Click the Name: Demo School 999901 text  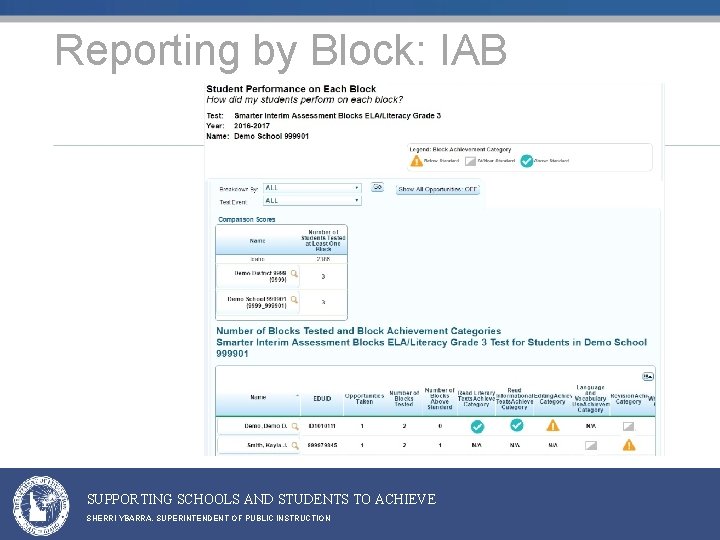[258, 136]
